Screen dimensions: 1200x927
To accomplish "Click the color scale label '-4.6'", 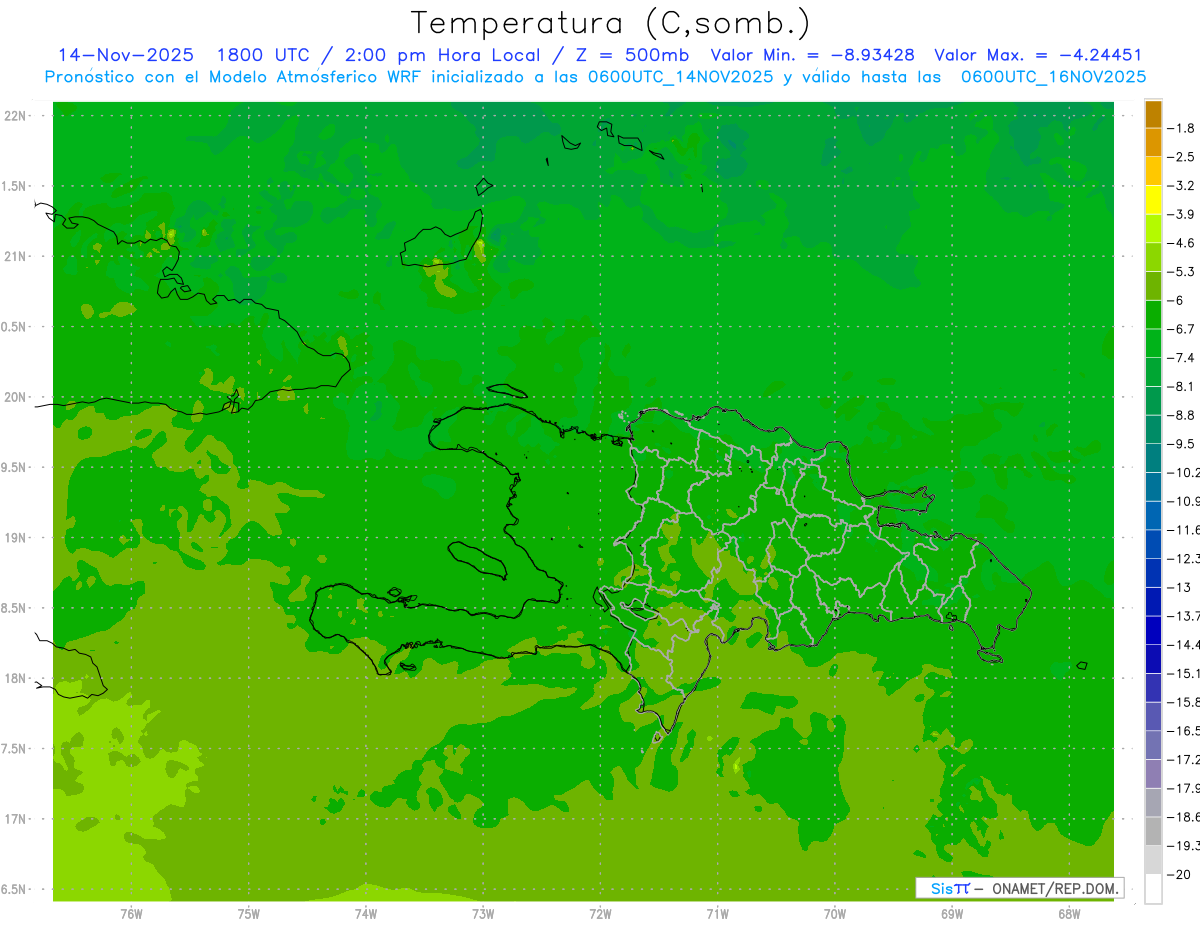I will [1183, 243].
